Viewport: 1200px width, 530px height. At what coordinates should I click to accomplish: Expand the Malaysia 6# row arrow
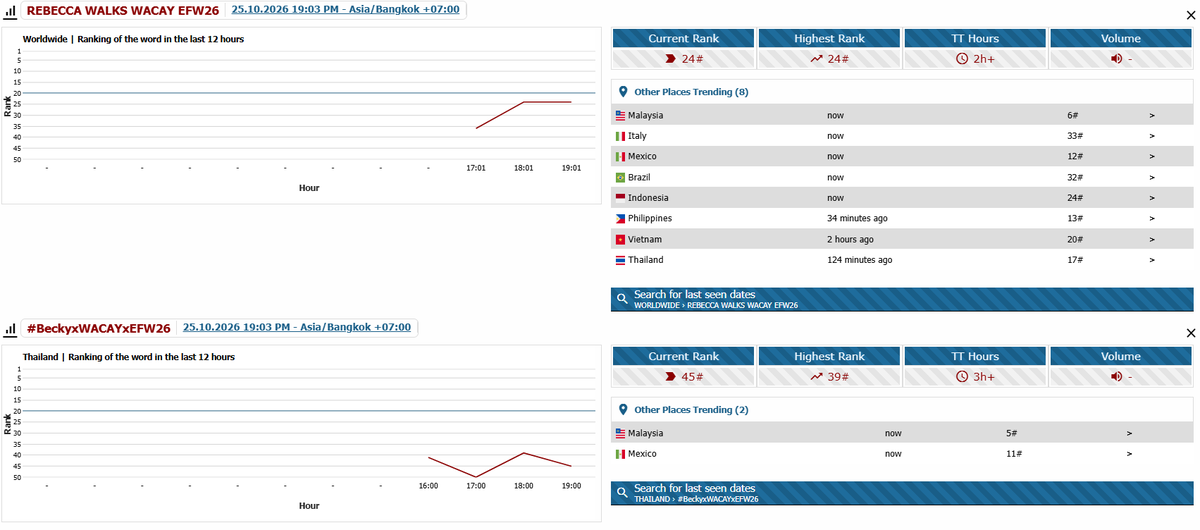point(1152,115)
